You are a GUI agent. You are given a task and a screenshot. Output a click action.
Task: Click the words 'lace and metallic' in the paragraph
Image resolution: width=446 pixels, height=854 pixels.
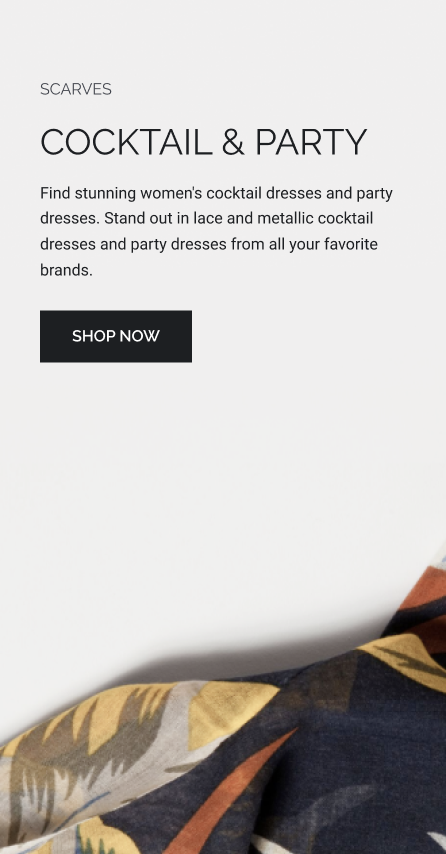[x=253, y=218]
